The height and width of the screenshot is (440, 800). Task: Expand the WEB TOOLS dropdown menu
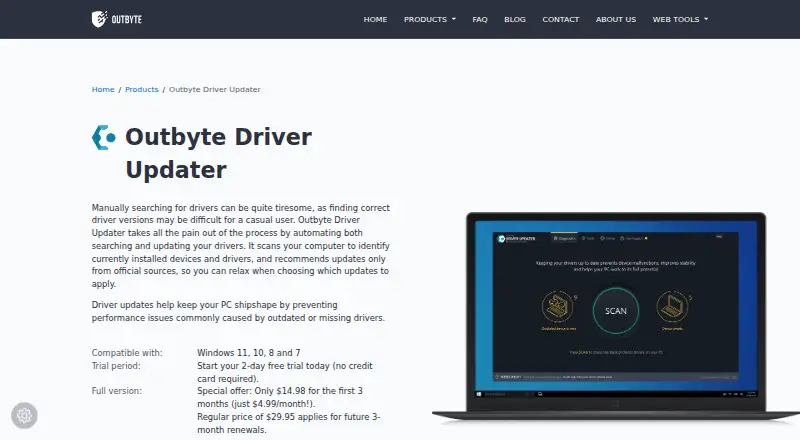[x=680, y=19]
